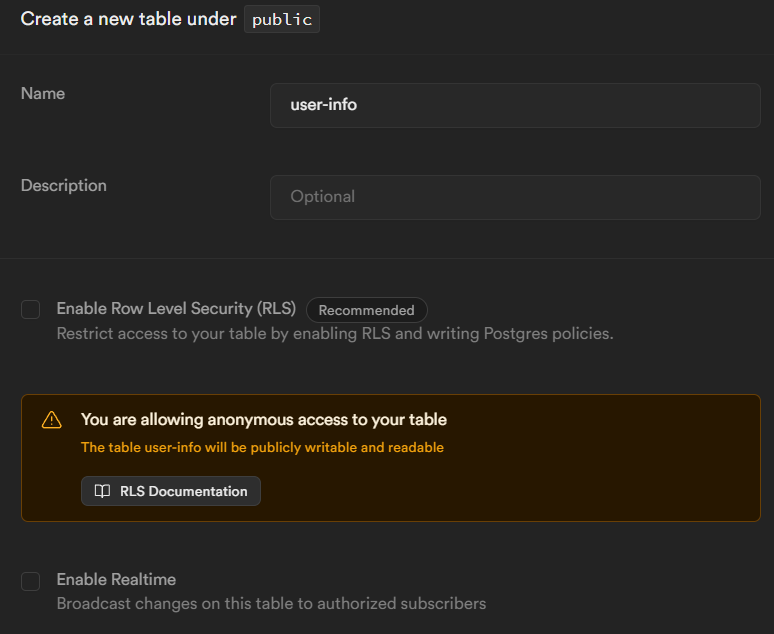
Task: Click the Create a new table heading
Action: click(128, 19)
